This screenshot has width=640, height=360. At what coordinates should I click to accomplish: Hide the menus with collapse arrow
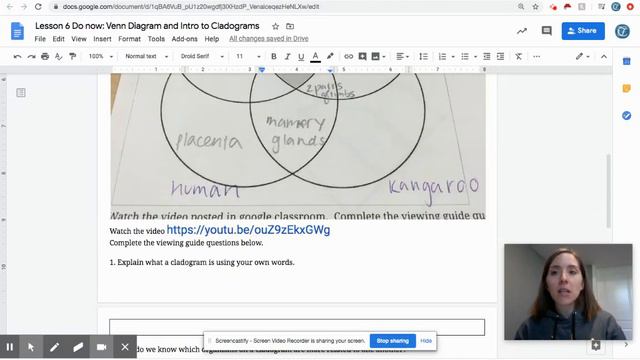click(x=604, y=57)
